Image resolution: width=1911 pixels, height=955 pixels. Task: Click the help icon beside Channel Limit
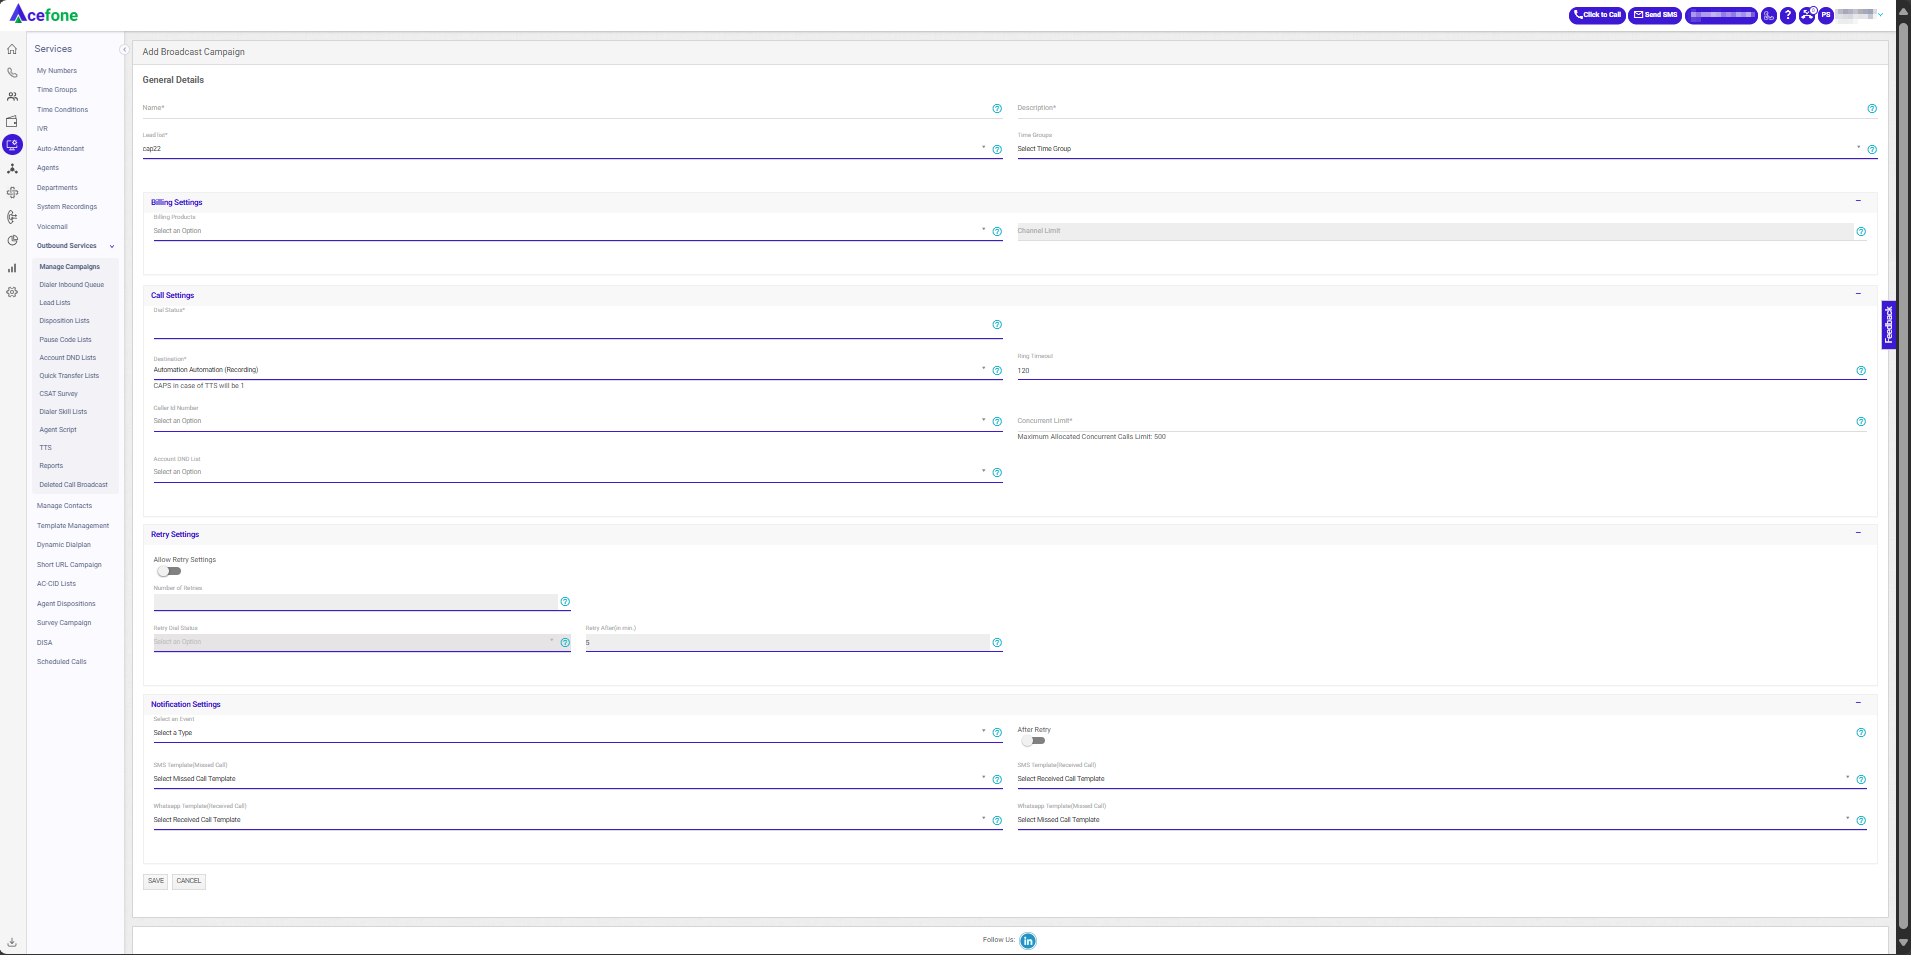1861,232
